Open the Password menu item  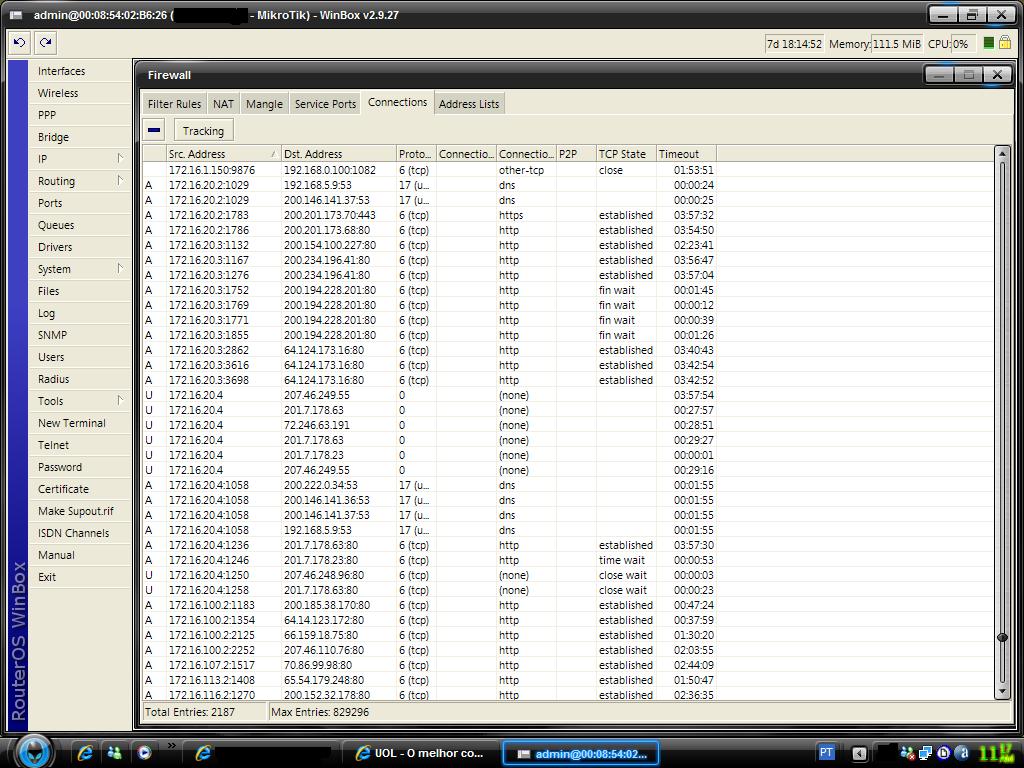[80, 467]
